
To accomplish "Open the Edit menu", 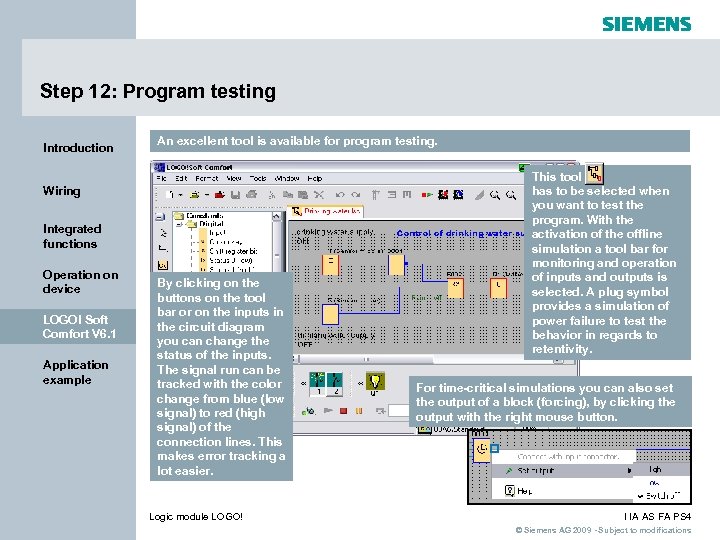I will pyautogui.click(x=181, y=178).
